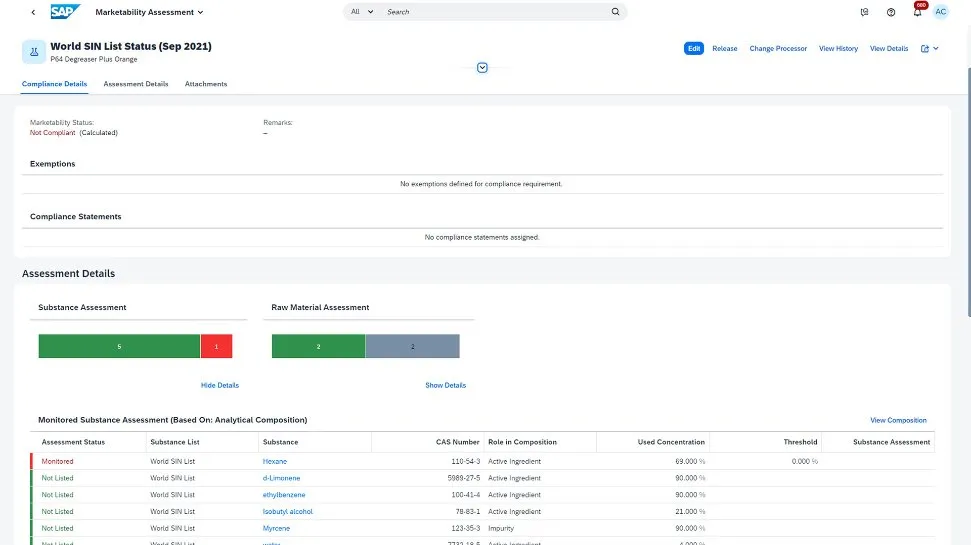971x545 pixels.
Task: Click Hide Details under Substance Assessment
Action: coord(220,385)
